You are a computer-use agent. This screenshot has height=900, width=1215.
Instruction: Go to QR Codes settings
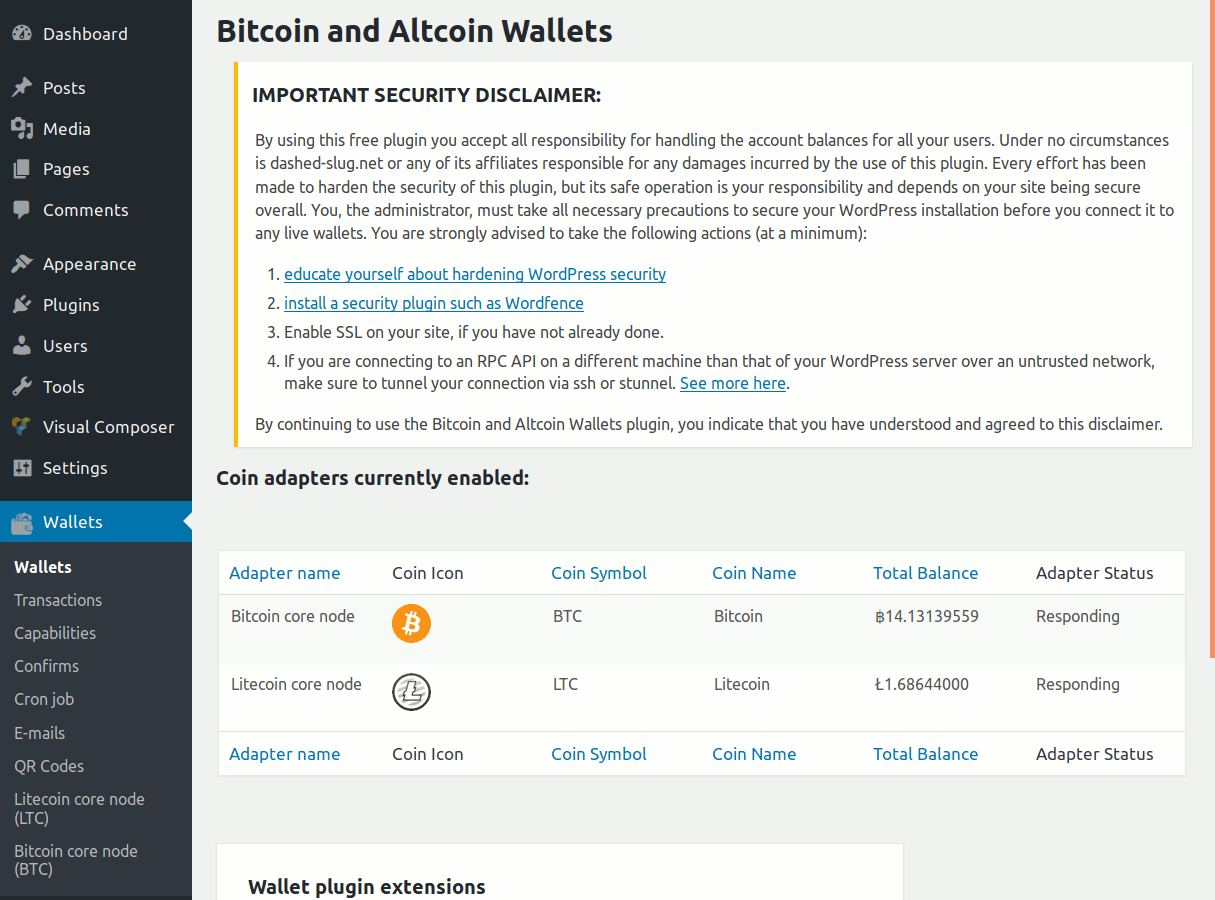[49, 766]
